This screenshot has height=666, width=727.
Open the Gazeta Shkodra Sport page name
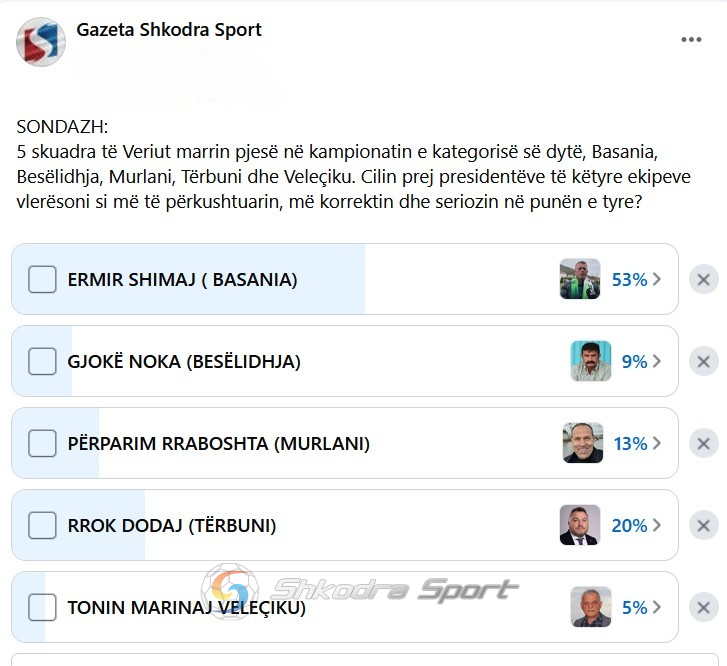169,30
